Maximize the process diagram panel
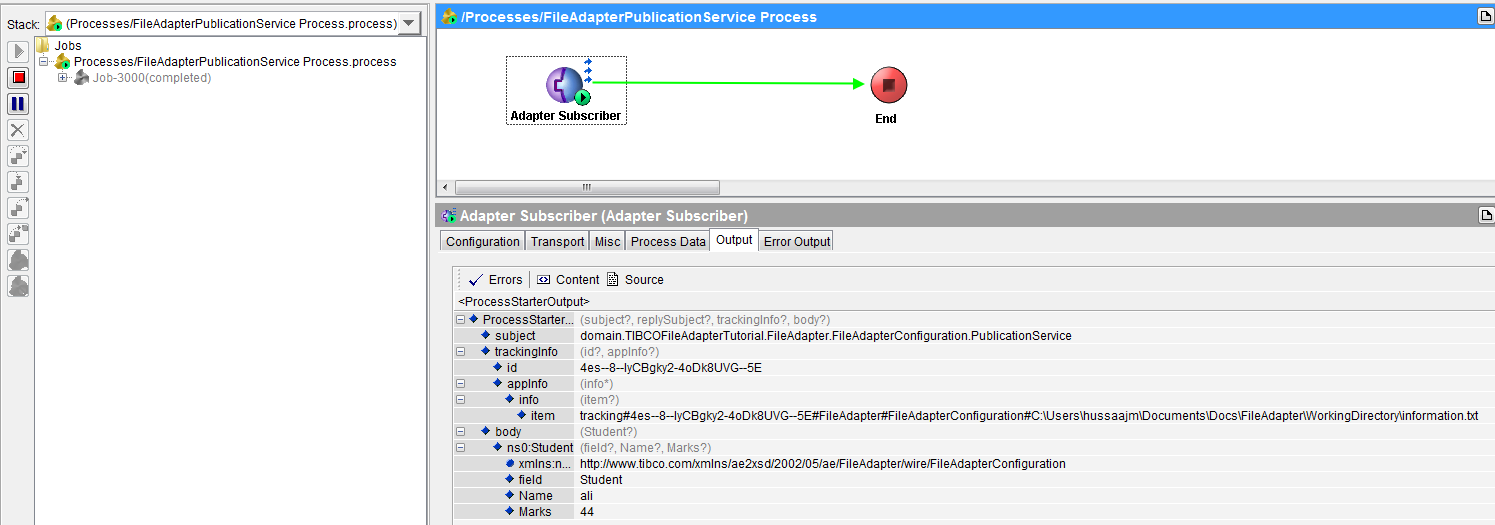Screen dimensions: 1495x525 (x=1486, y=16)
